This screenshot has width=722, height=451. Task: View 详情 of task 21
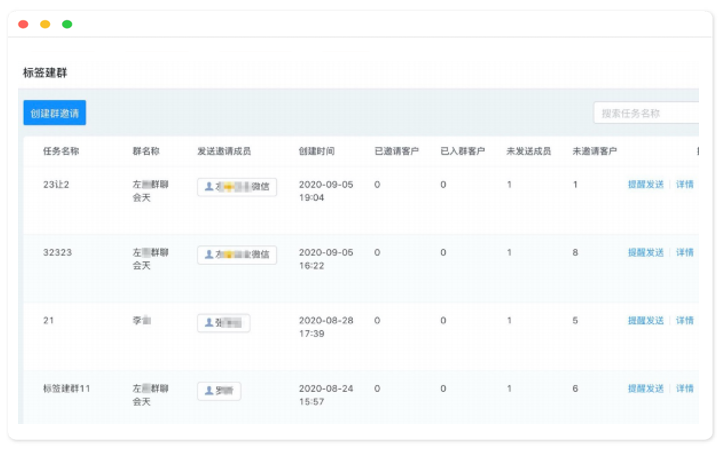point(685,321)
